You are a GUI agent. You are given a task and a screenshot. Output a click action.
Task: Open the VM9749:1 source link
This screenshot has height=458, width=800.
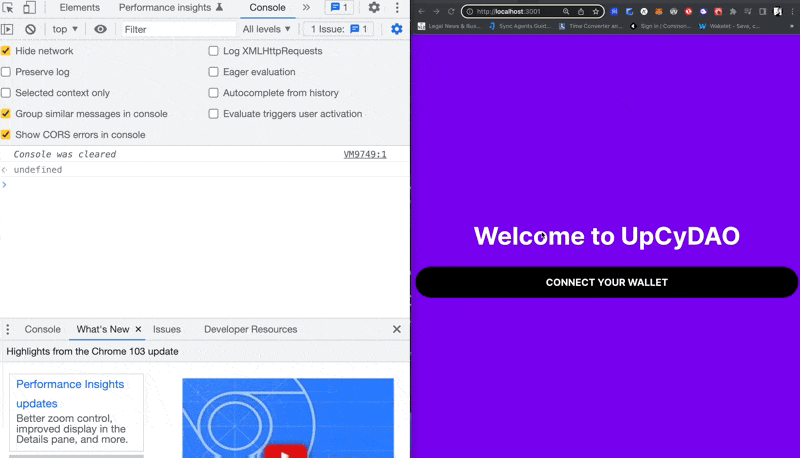point(364,155)
